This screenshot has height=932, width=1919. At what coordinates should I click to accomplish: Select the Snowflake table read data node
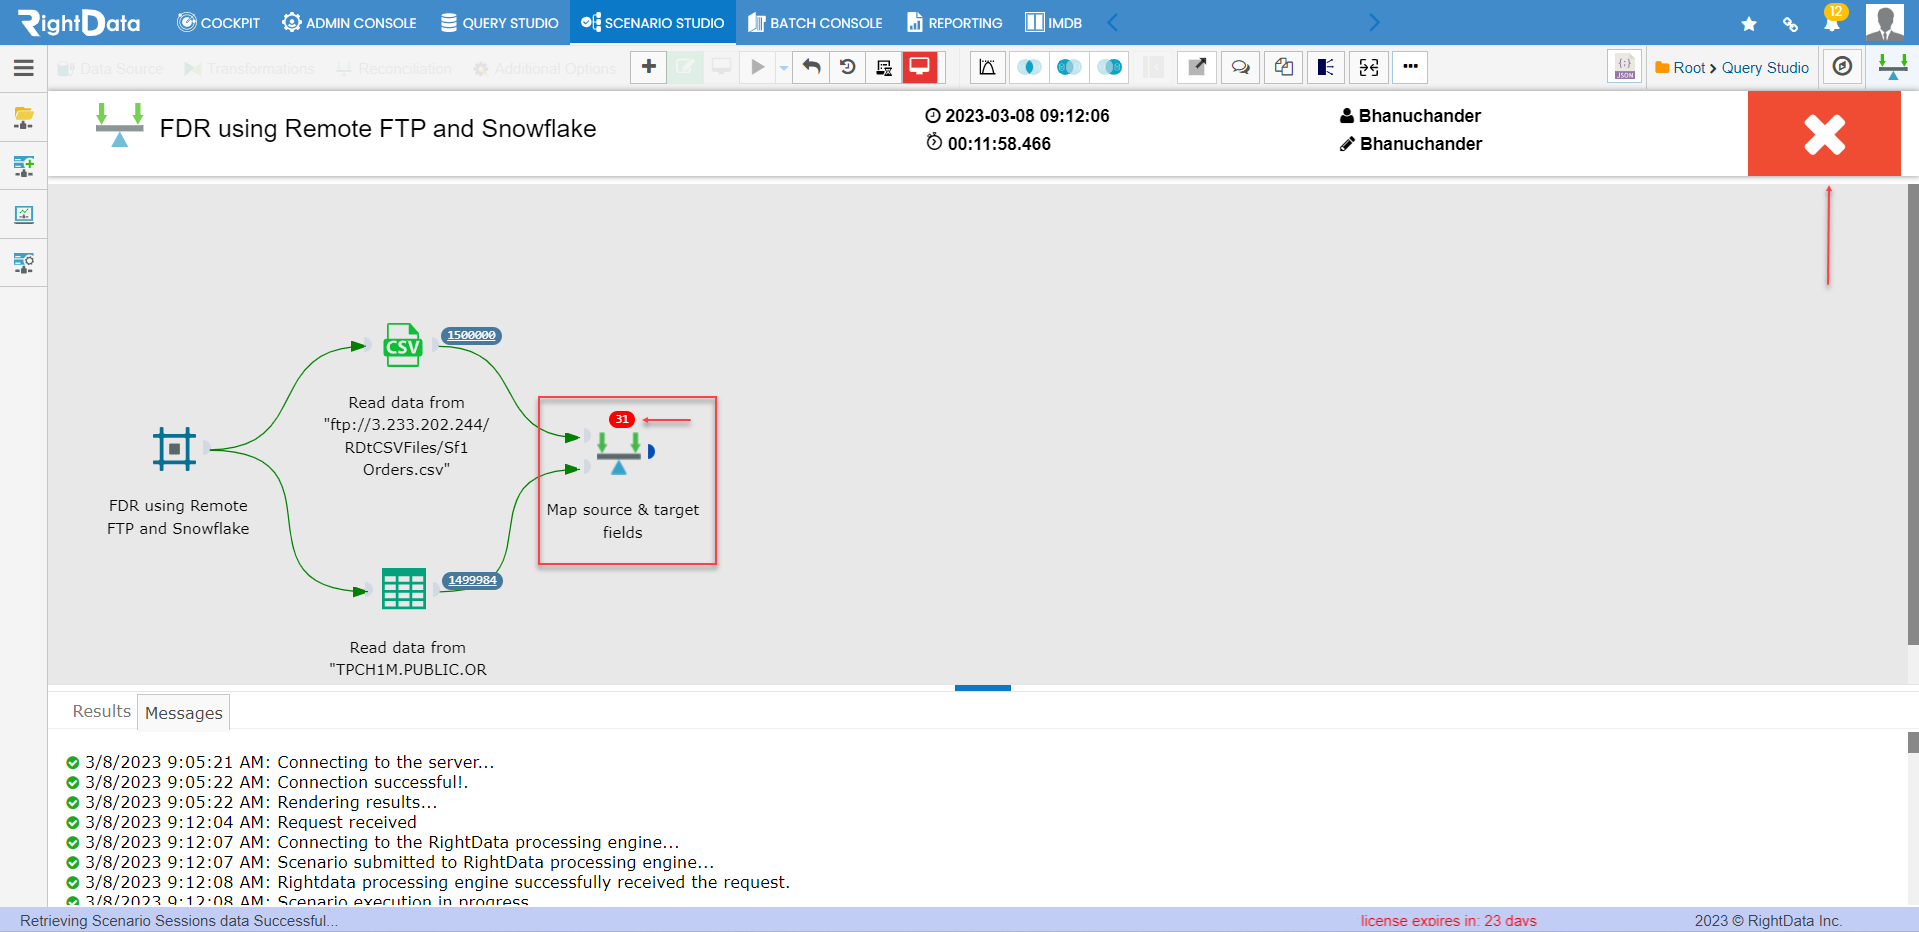[x=404, y=589]
